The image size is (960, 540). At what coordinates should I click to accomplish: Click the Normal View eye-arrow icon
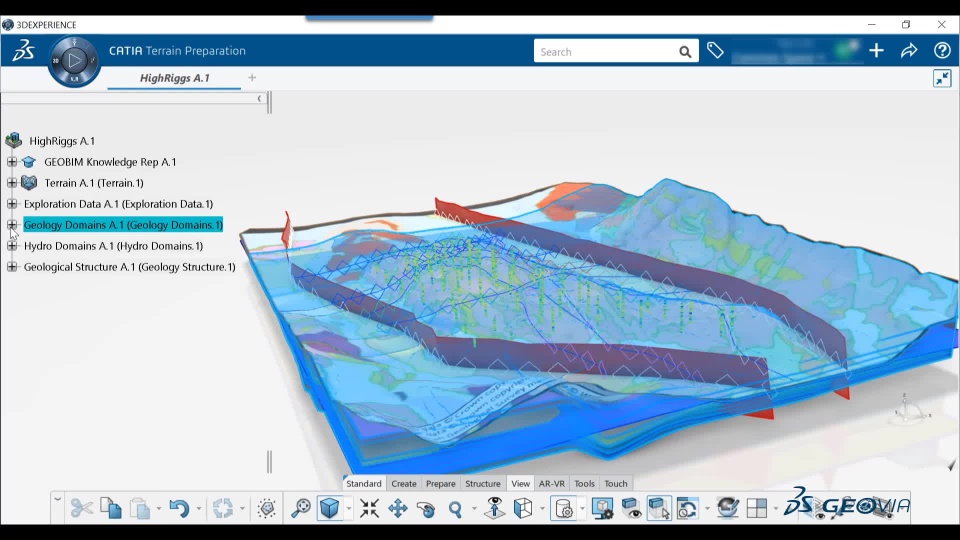click(x=495, y=508)
